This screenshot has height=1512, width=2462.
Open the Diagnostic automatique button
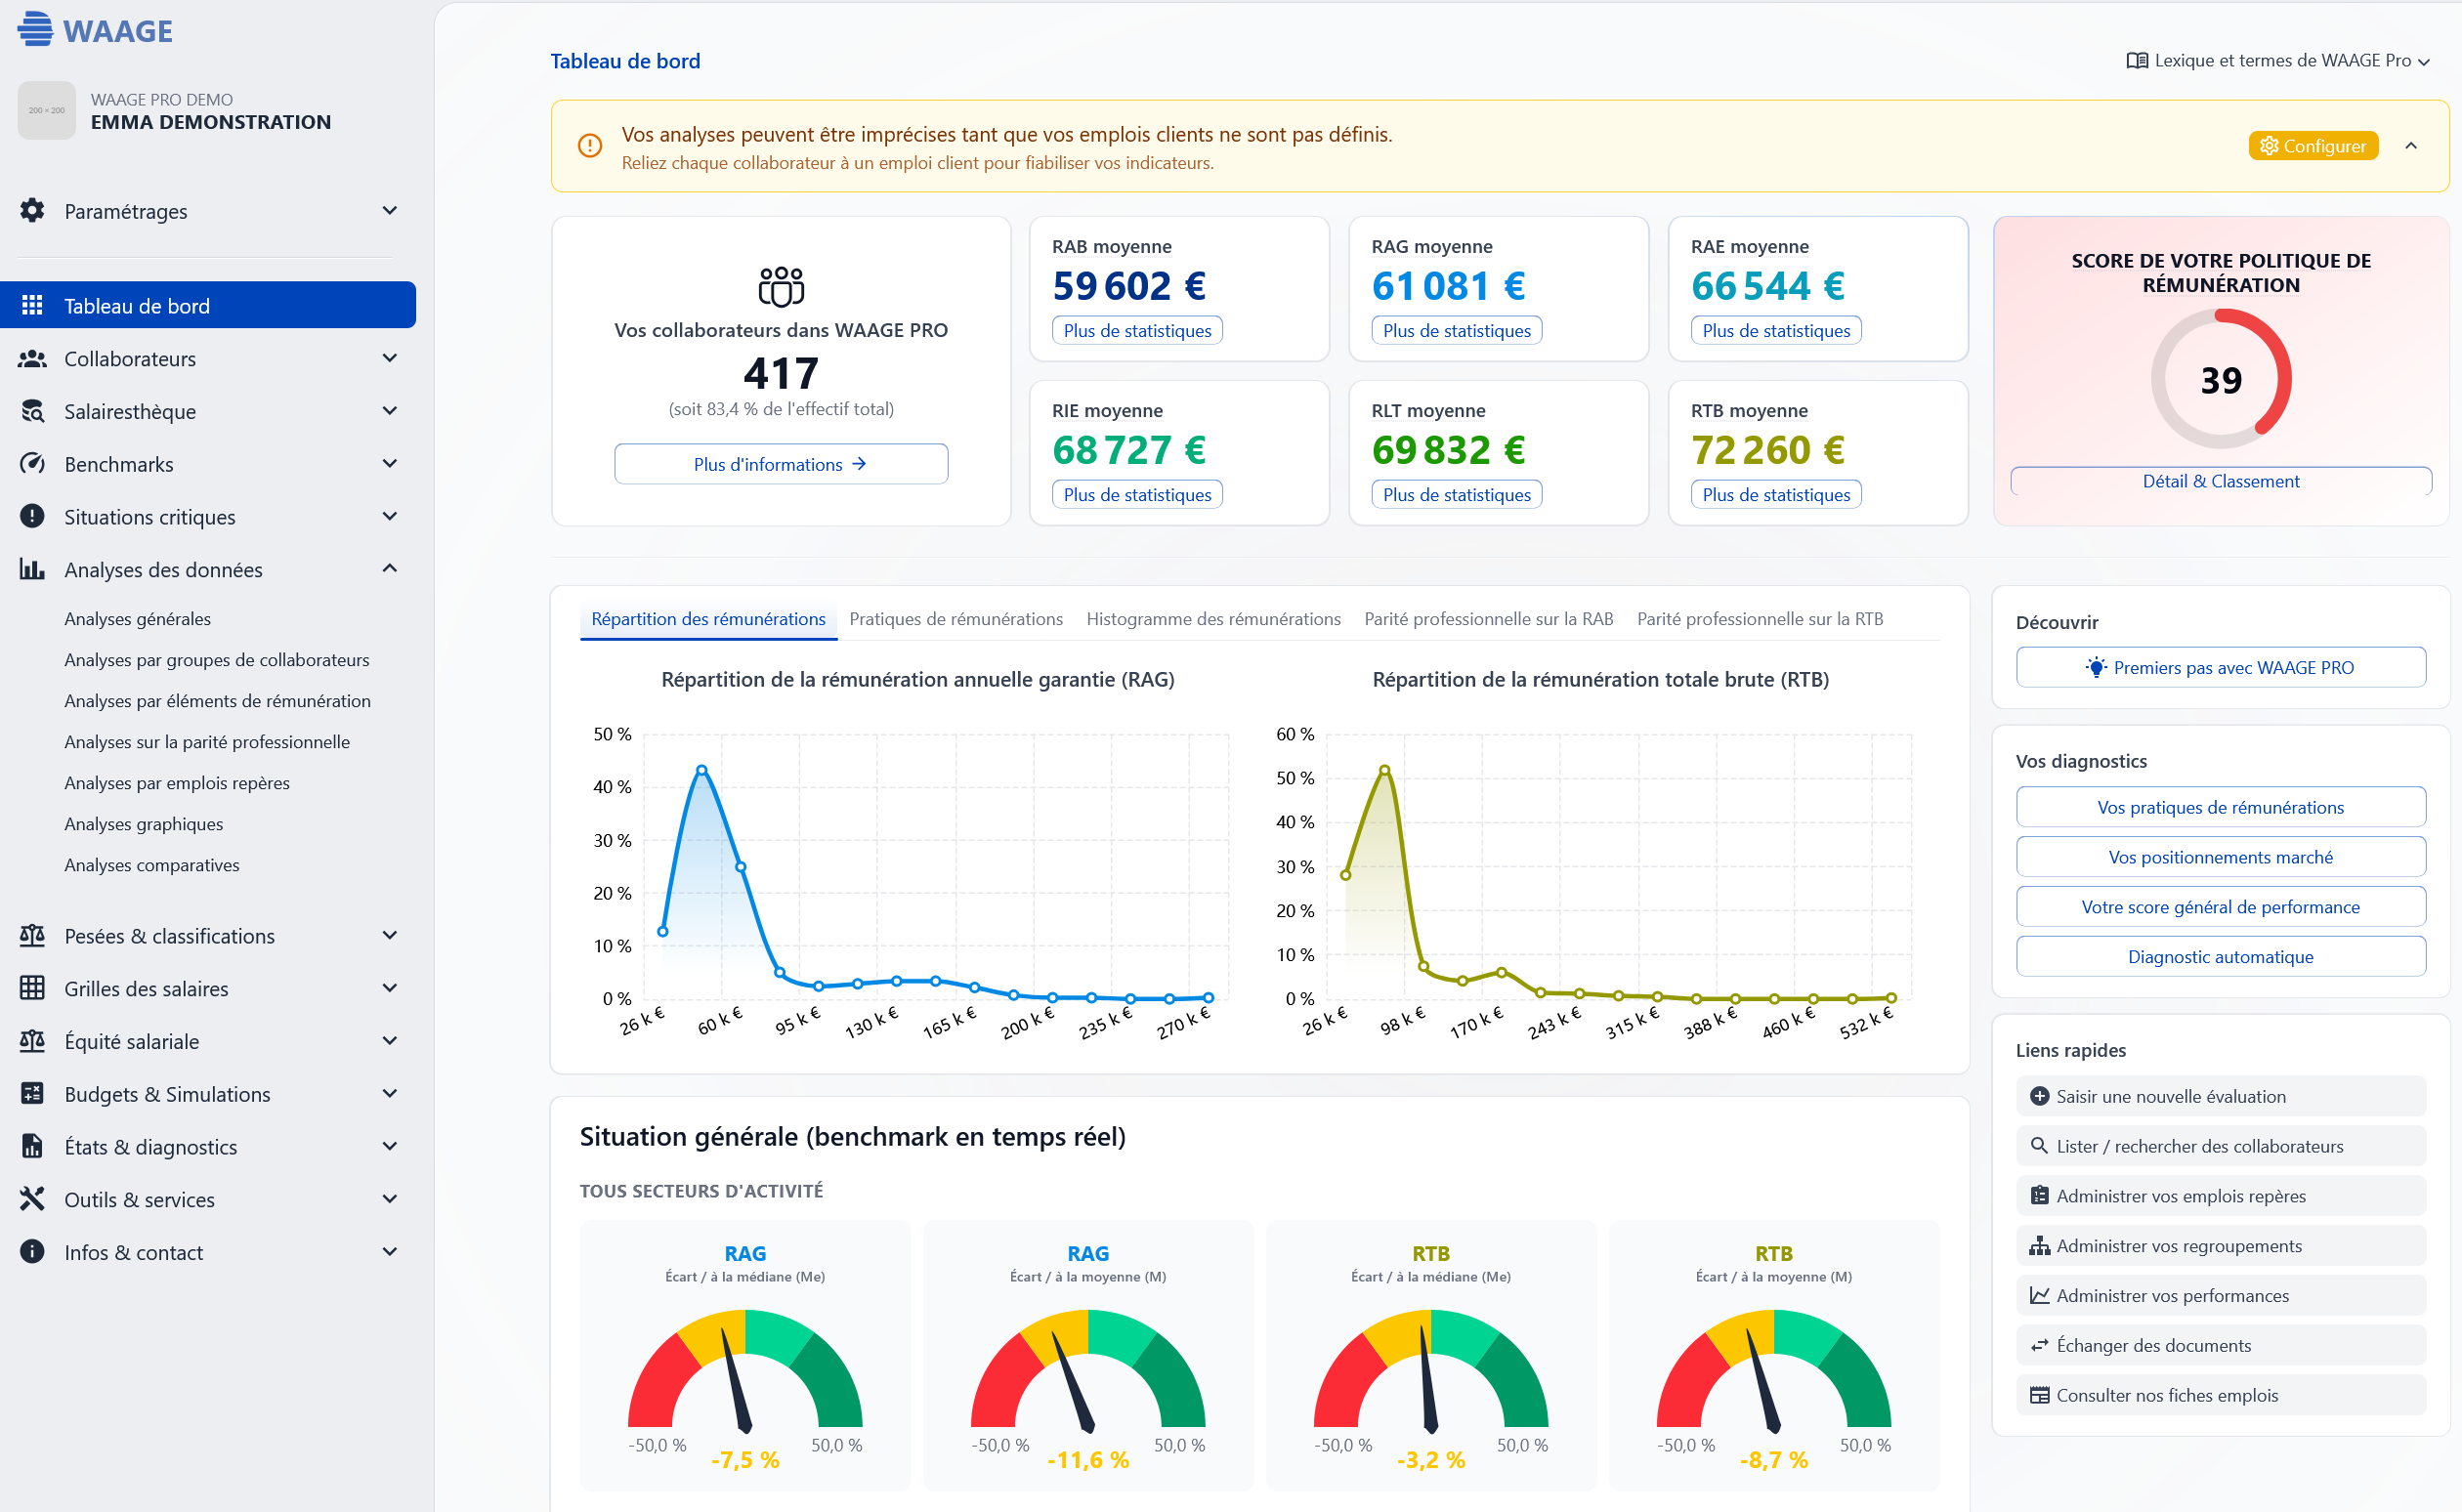(2221, 957)
